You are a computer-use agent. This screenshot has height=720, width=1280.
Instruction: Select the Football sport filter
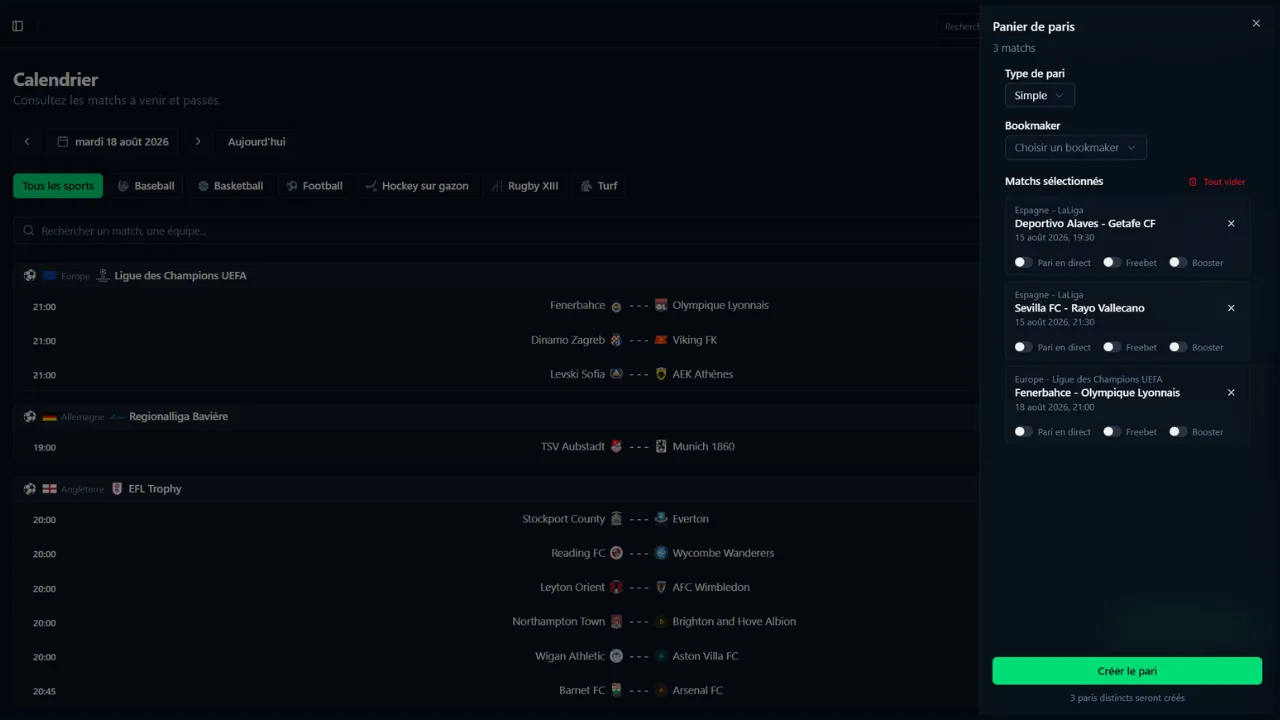[315, 186]
